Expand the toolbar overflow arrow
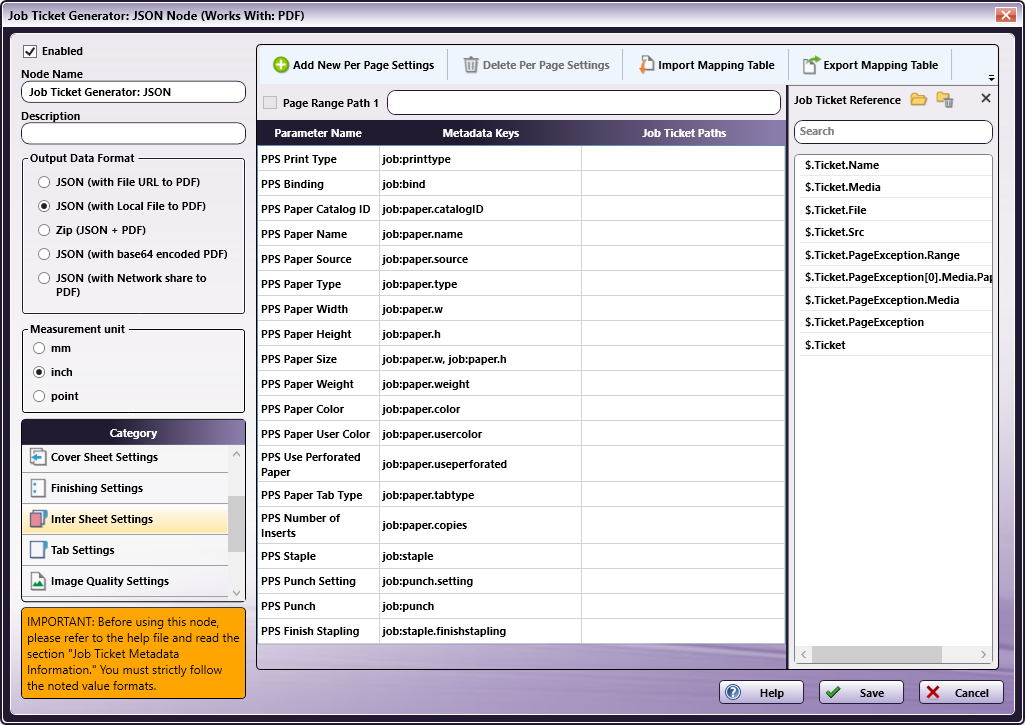This screenshot has height=725, width=1025. click(991, 78)
